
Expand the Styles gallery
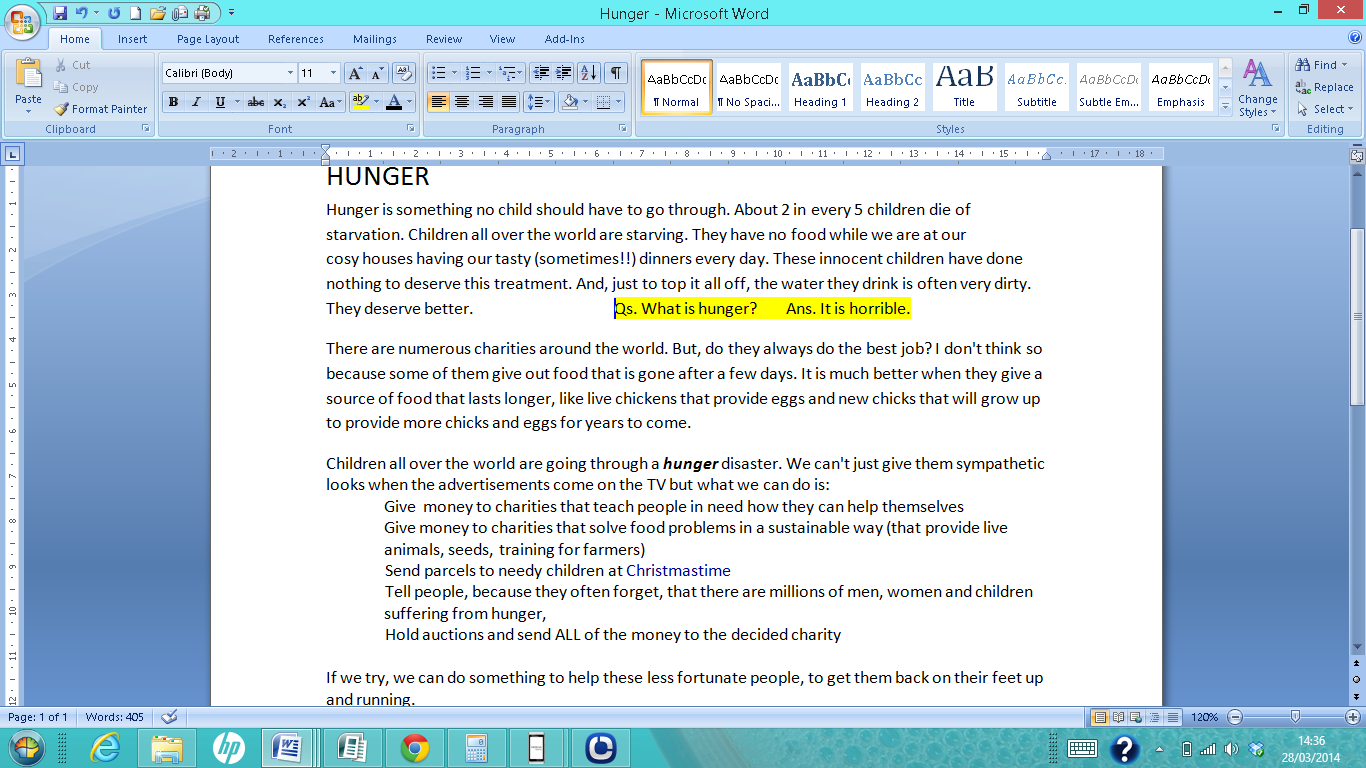point(1226,106)
